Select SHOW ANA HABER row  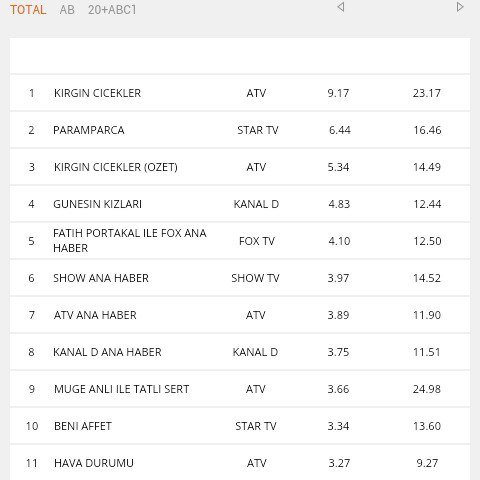240,278
